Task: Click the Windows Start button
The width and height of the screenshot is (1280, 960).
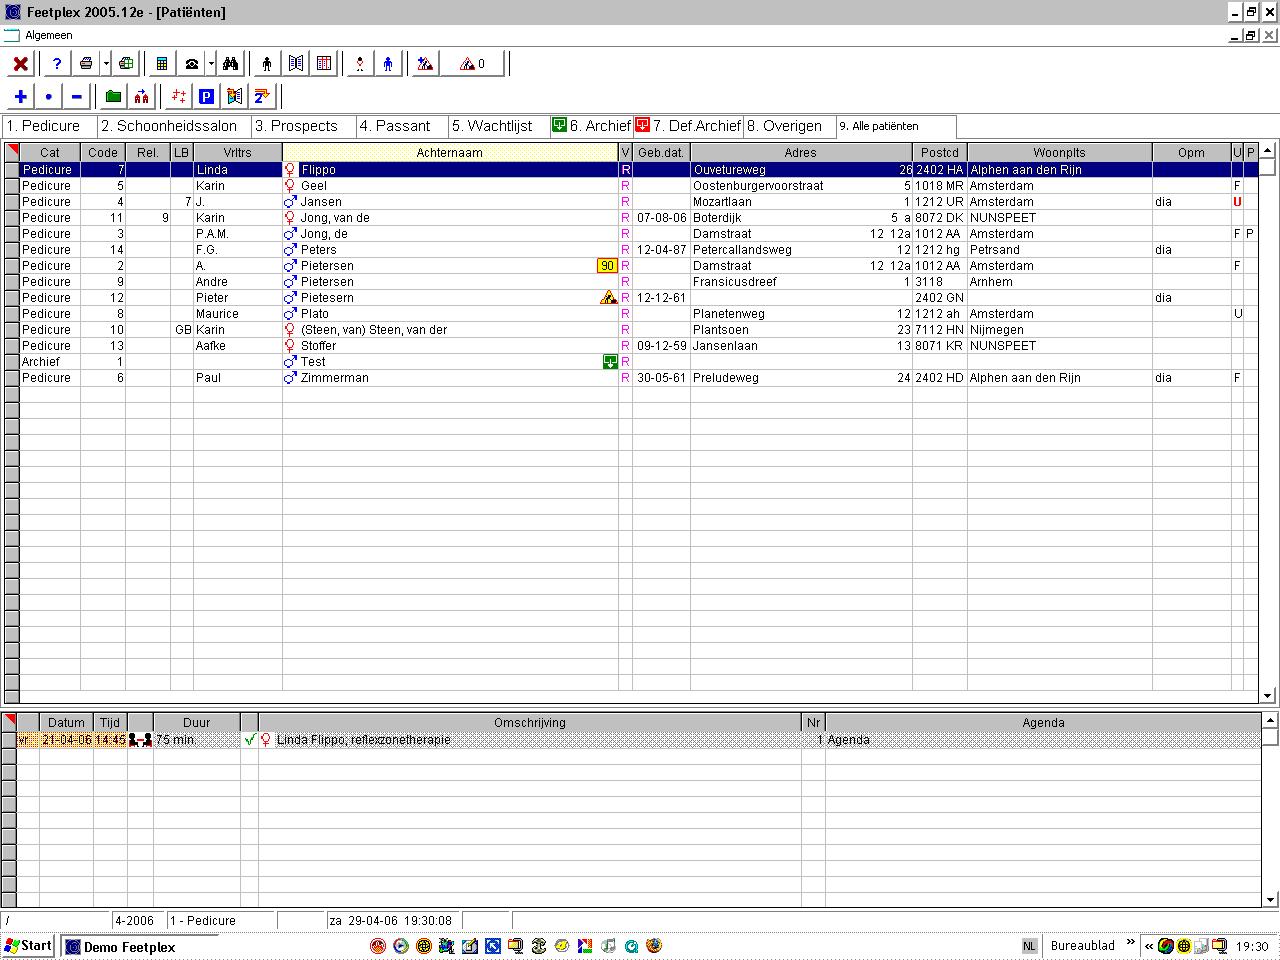Action: (28, 946)
